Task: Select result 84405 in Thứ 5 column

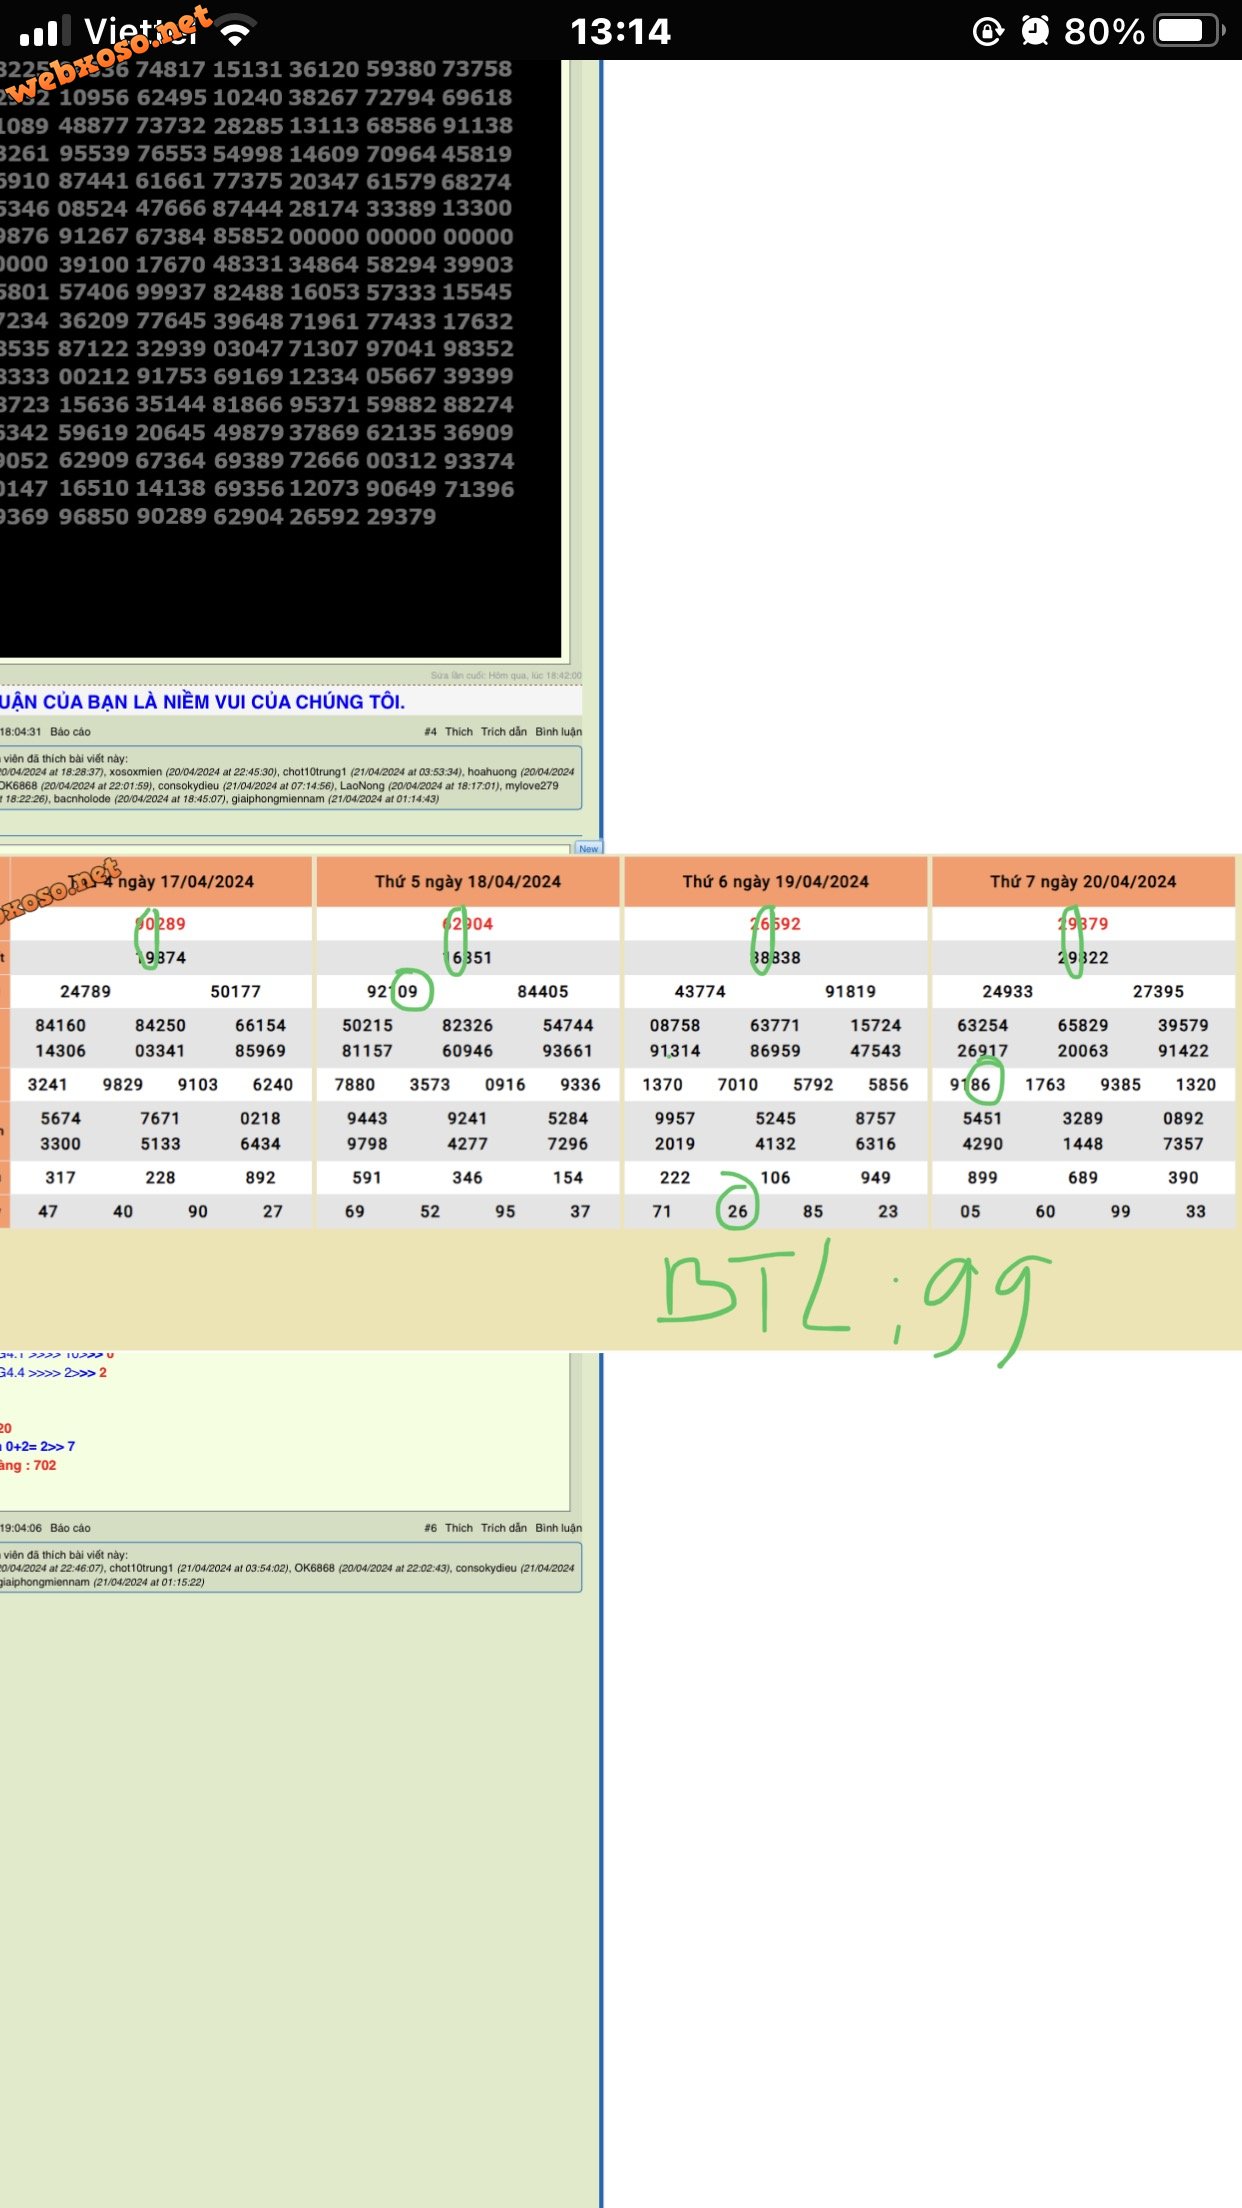Action: click(543, 992)
